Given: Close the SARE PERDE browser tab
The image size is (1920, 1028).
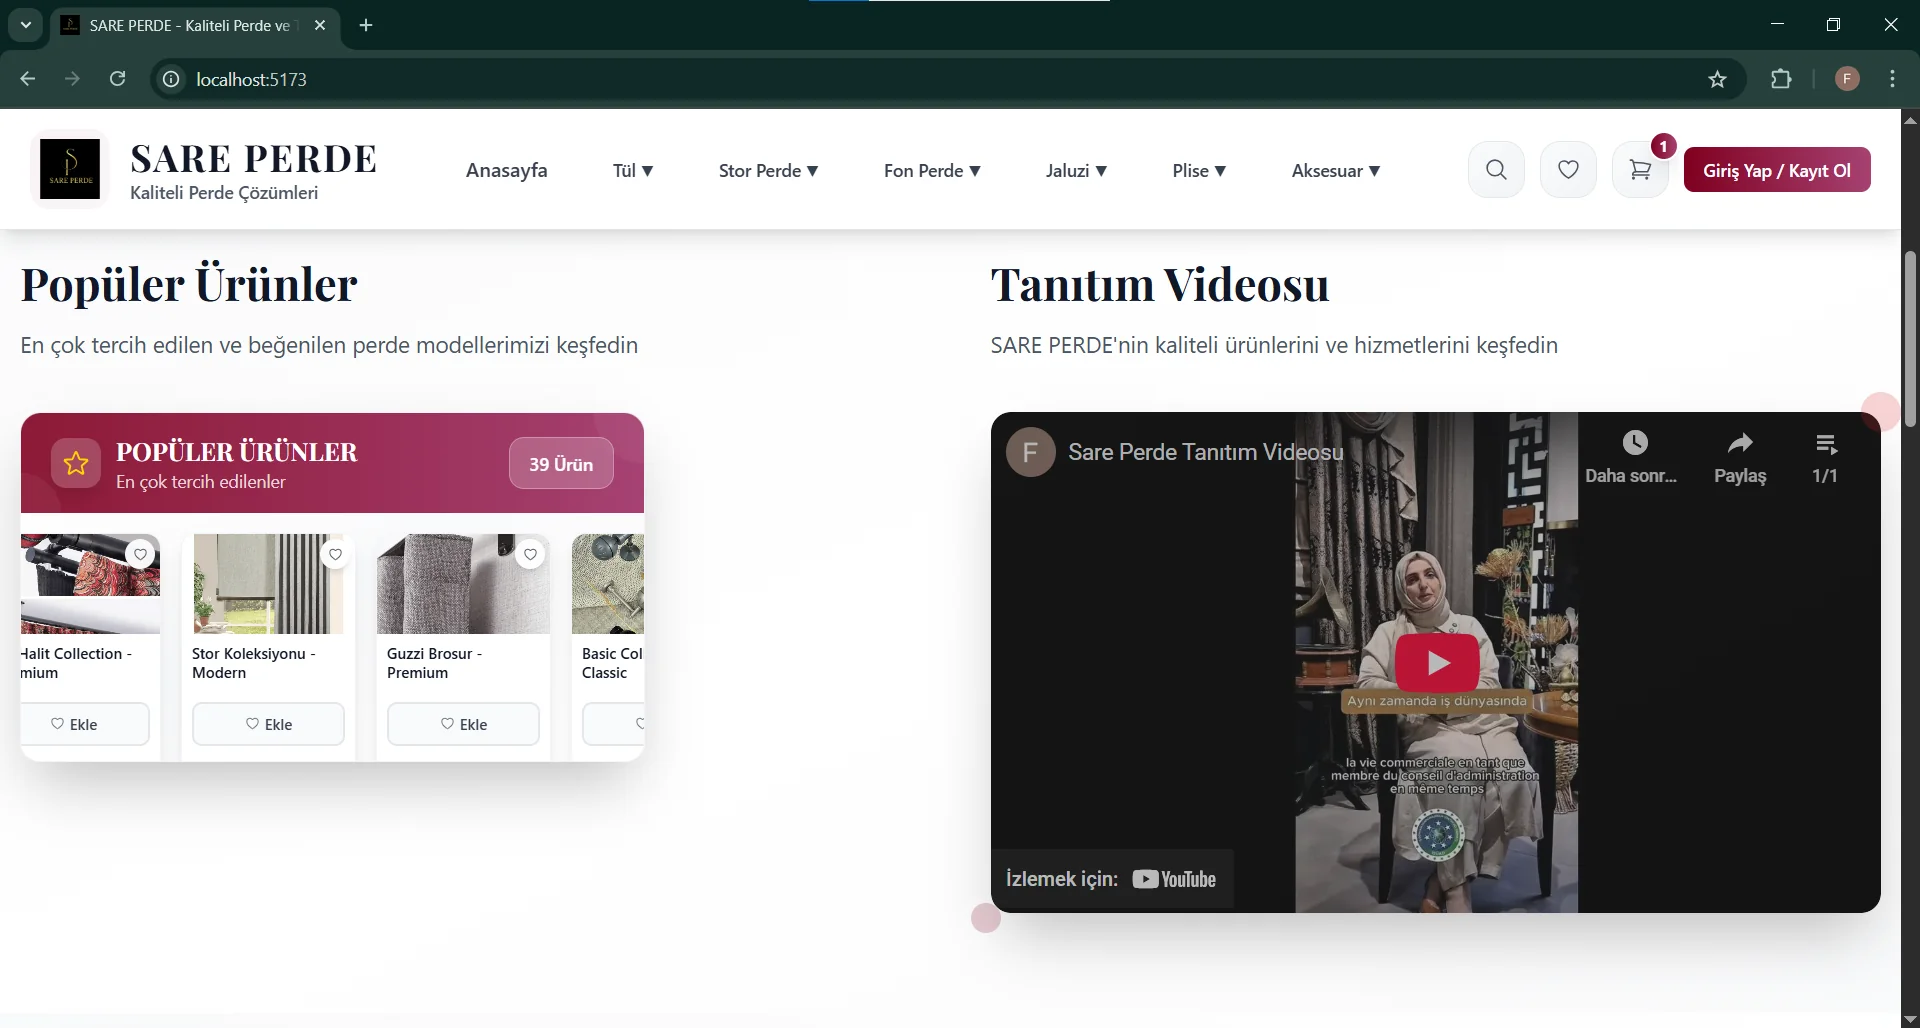Looking at the screenshot, I should coord(320,25).
